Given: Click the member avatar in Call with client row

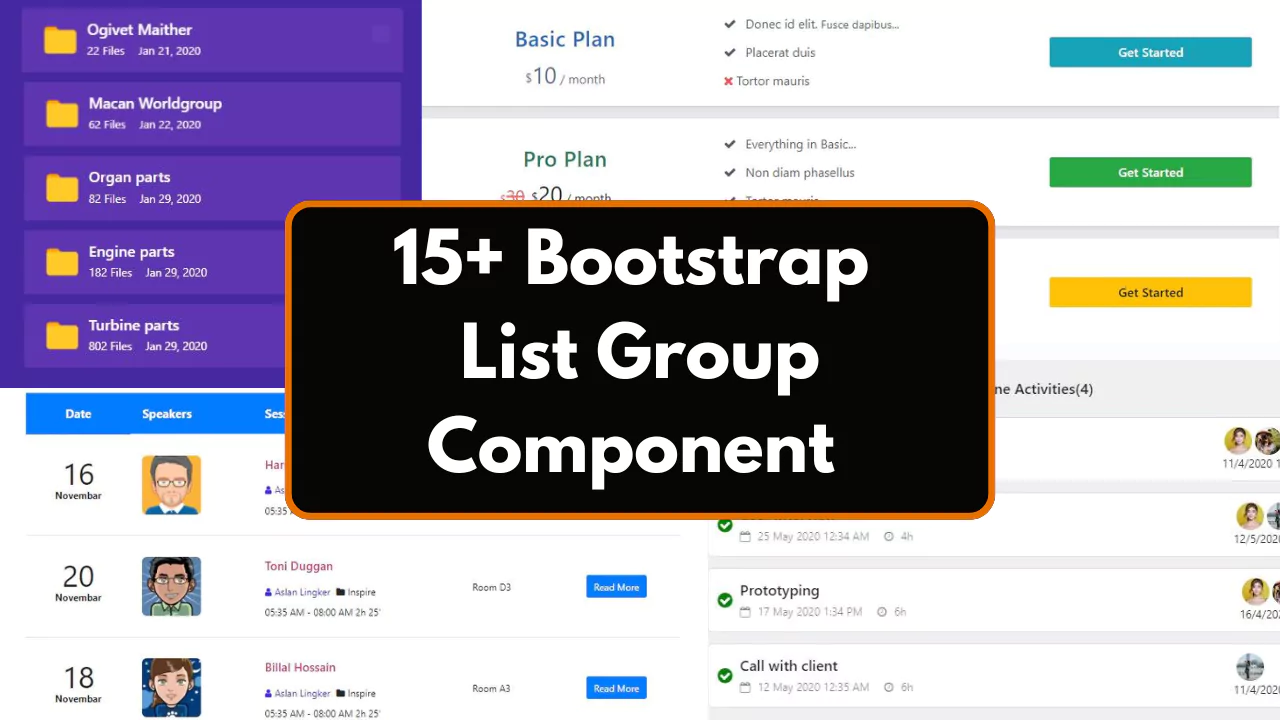Looking at the screenshot, I should tap(1250, 667).
